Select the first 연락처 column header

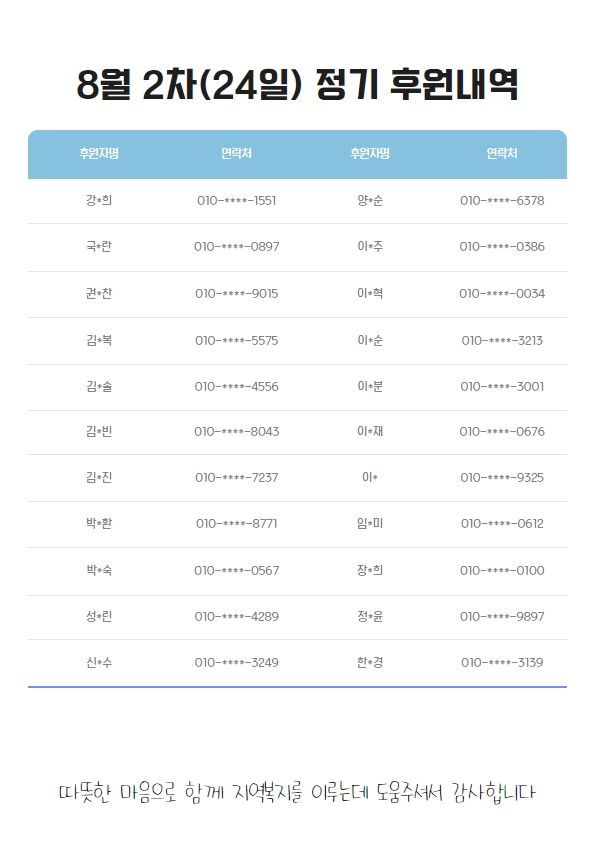pos(236,154)
